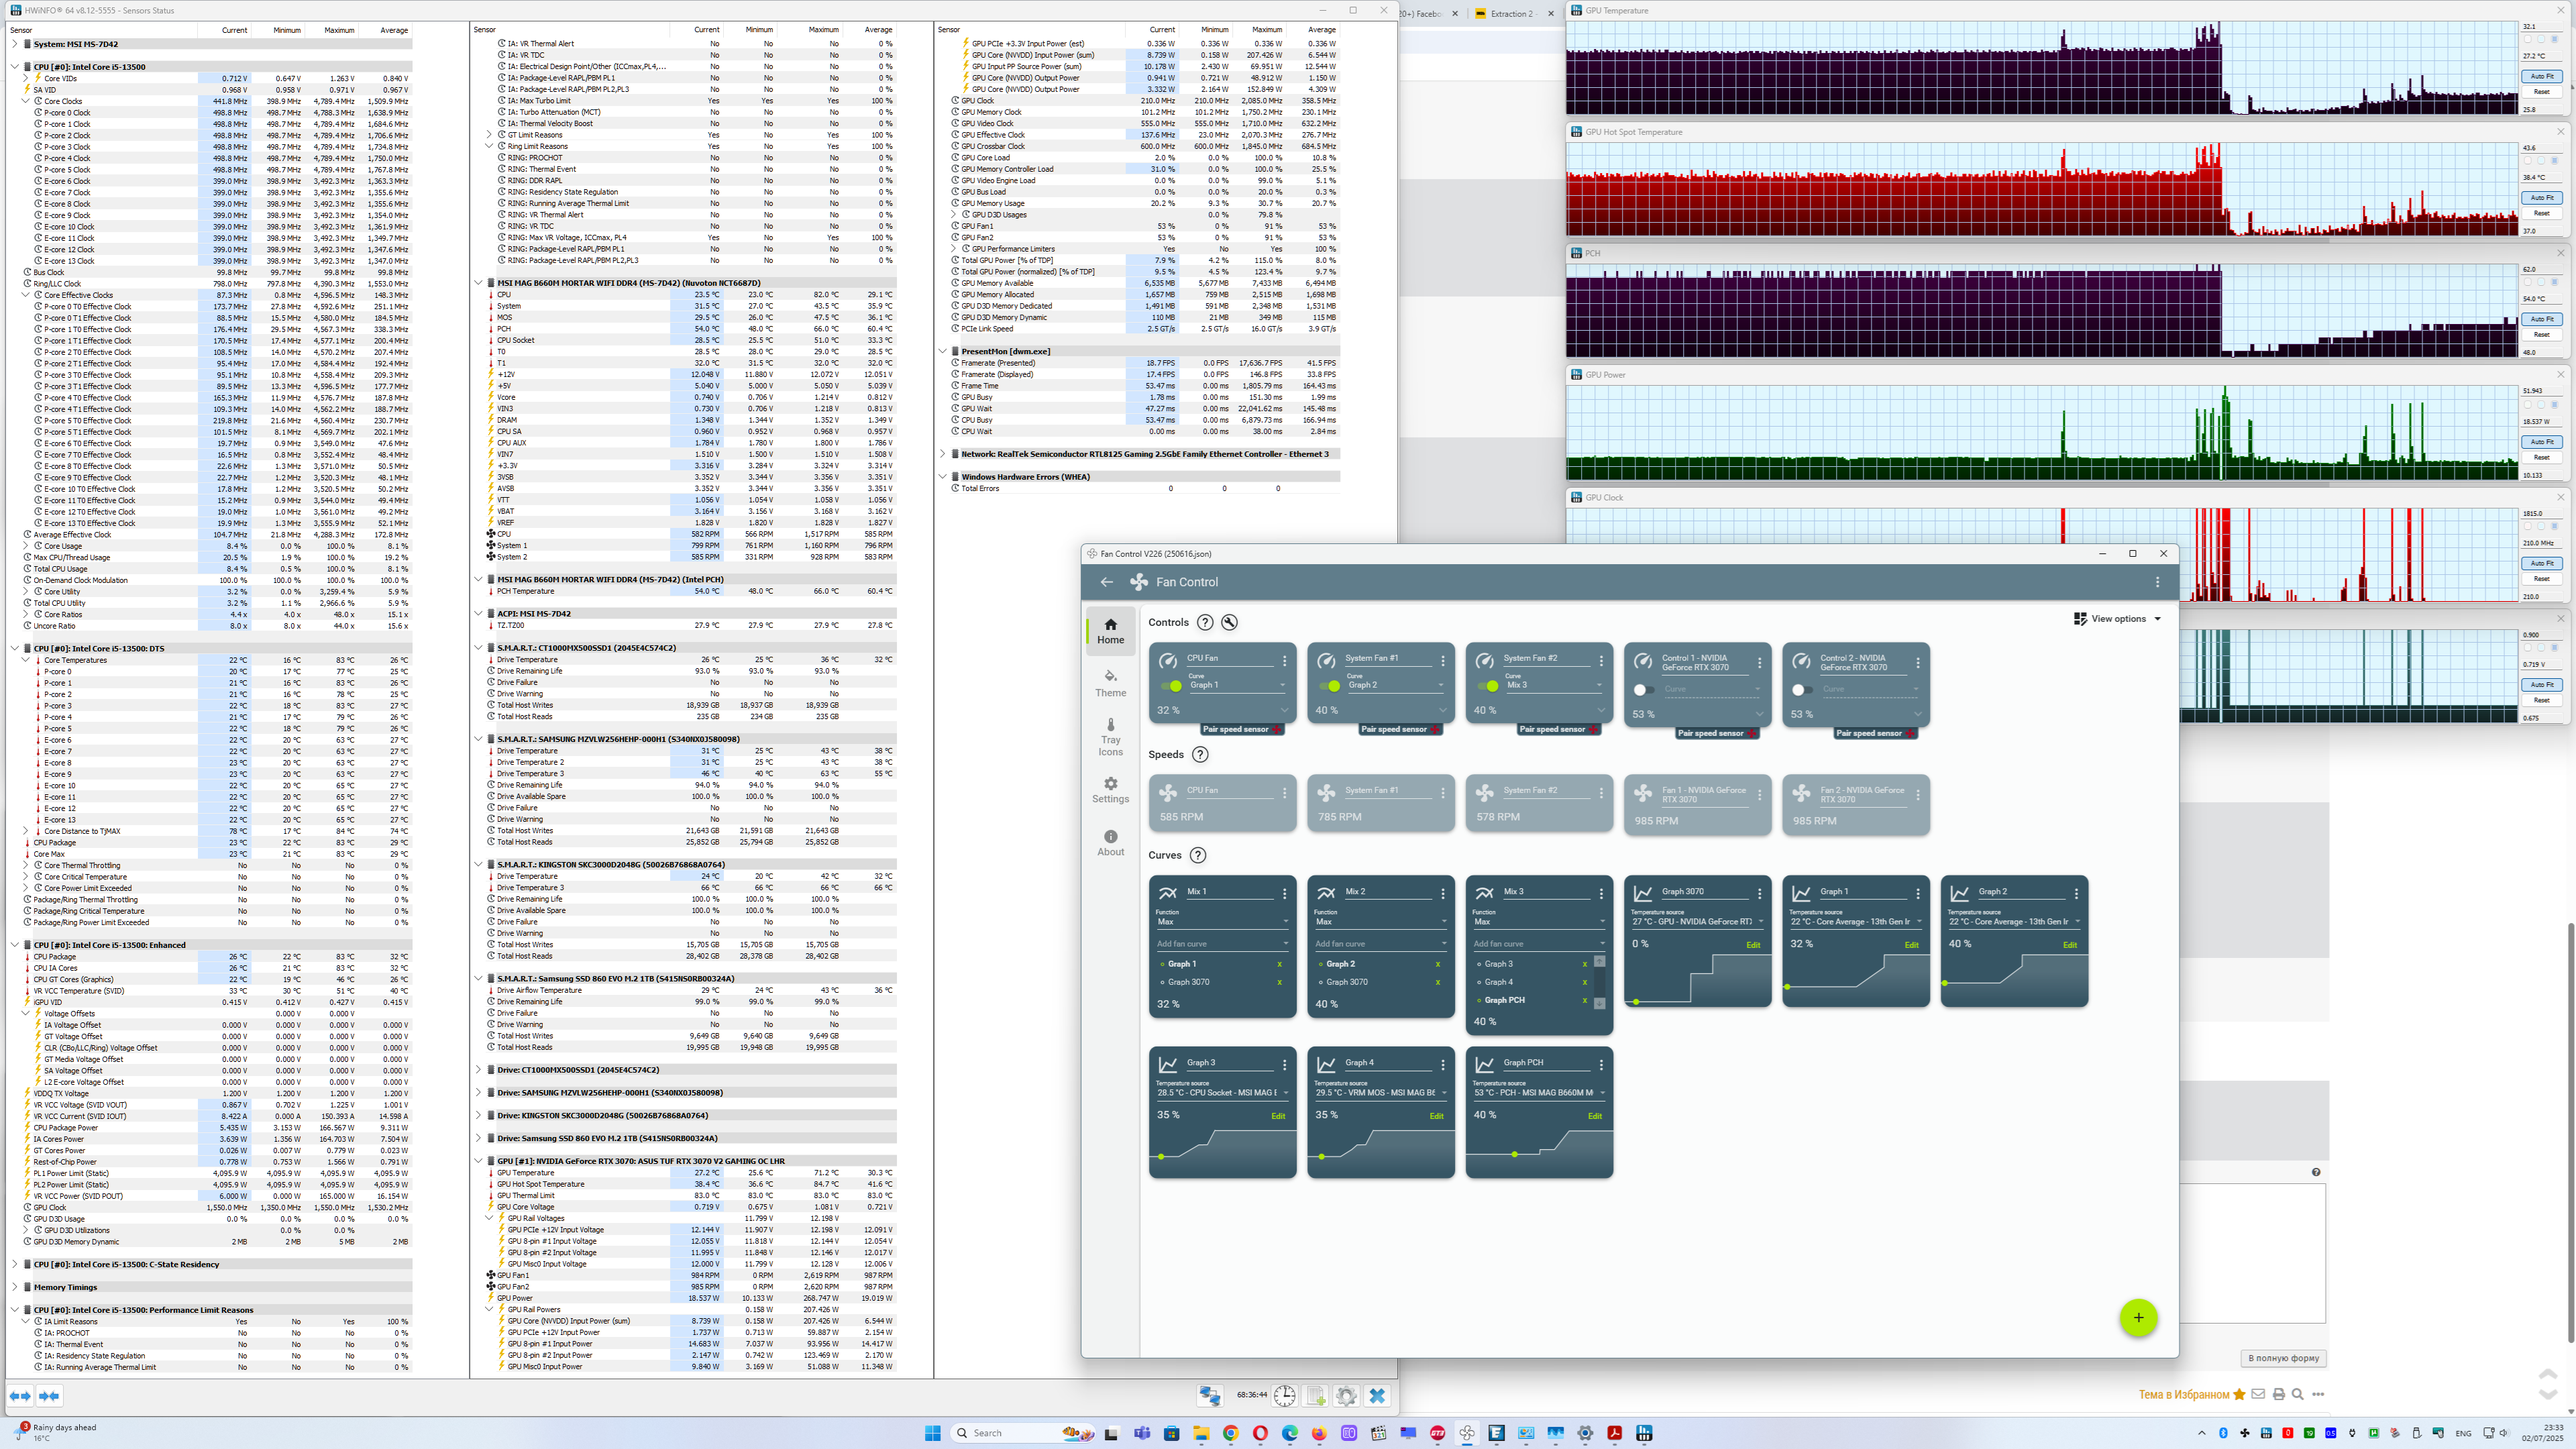This screenshot has height=1449, width=2576.
Task: Open Fan Control's top-right kebab menu
Action: click(x=2157, y=582)
